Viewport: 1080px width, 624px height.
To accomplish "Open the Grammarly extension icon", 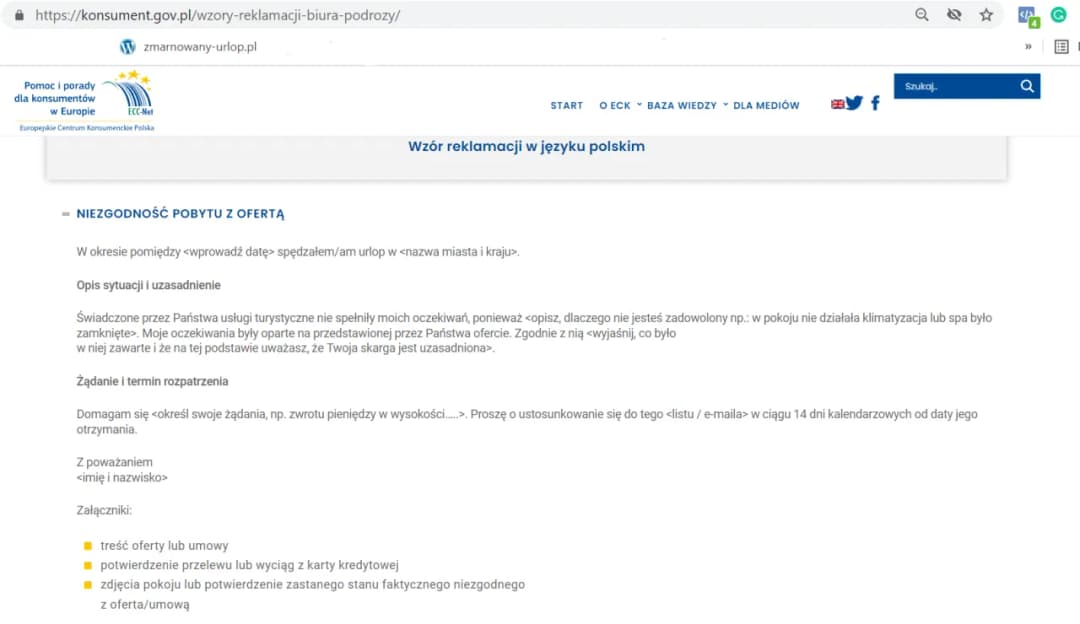I will 1059,15.
